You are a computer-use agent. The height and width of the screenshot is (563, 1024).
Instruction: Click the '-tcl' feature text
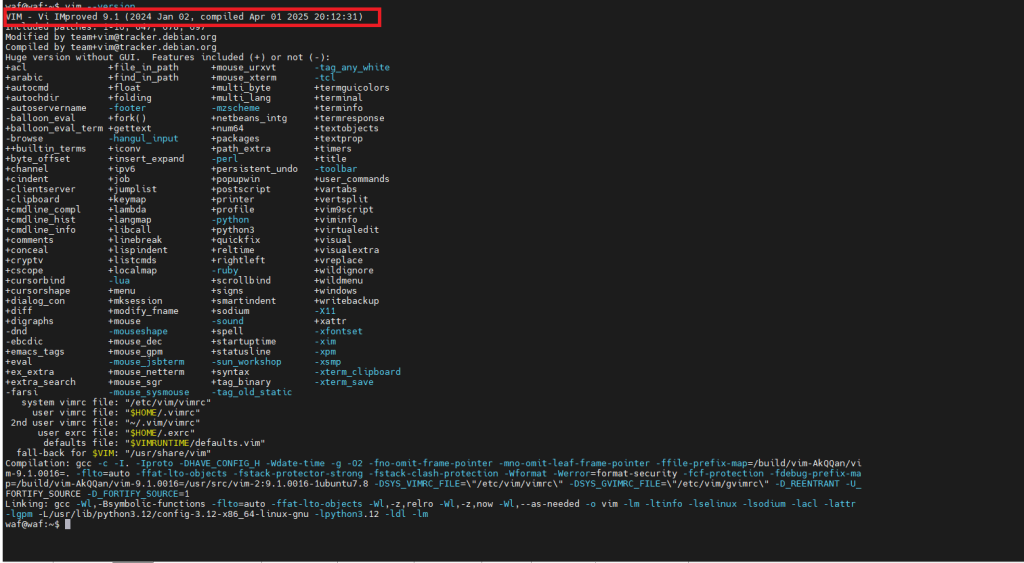(x=325, y=78)
